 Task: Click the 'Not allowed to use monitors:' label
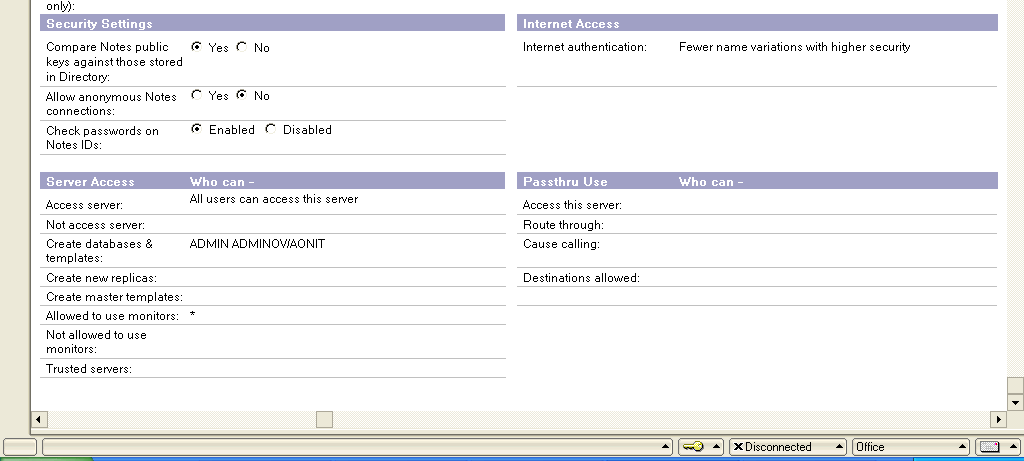pos(96,342)
